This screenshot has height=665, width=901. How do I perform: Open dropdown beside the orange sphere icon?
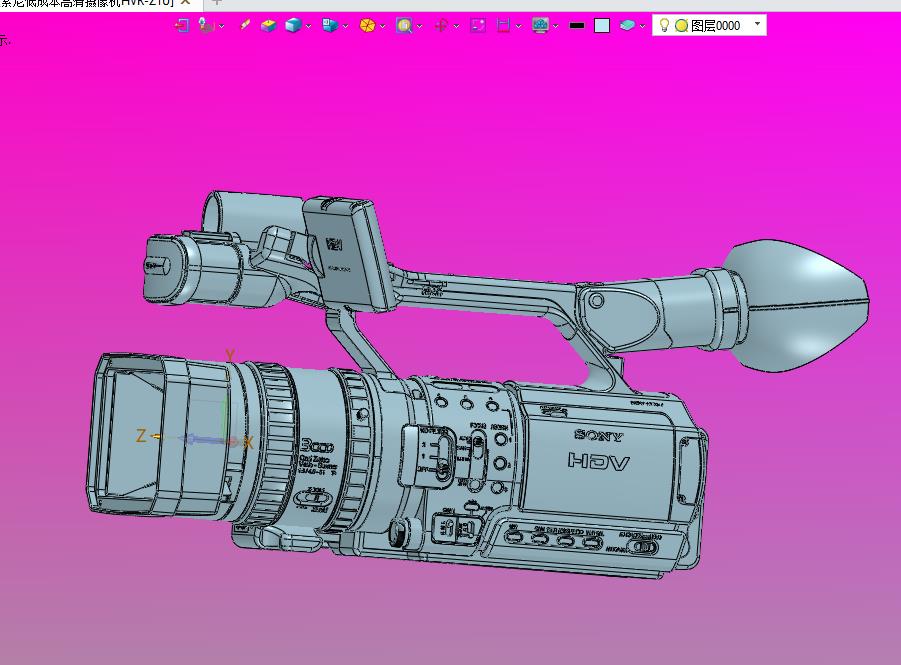coord(383,26)
